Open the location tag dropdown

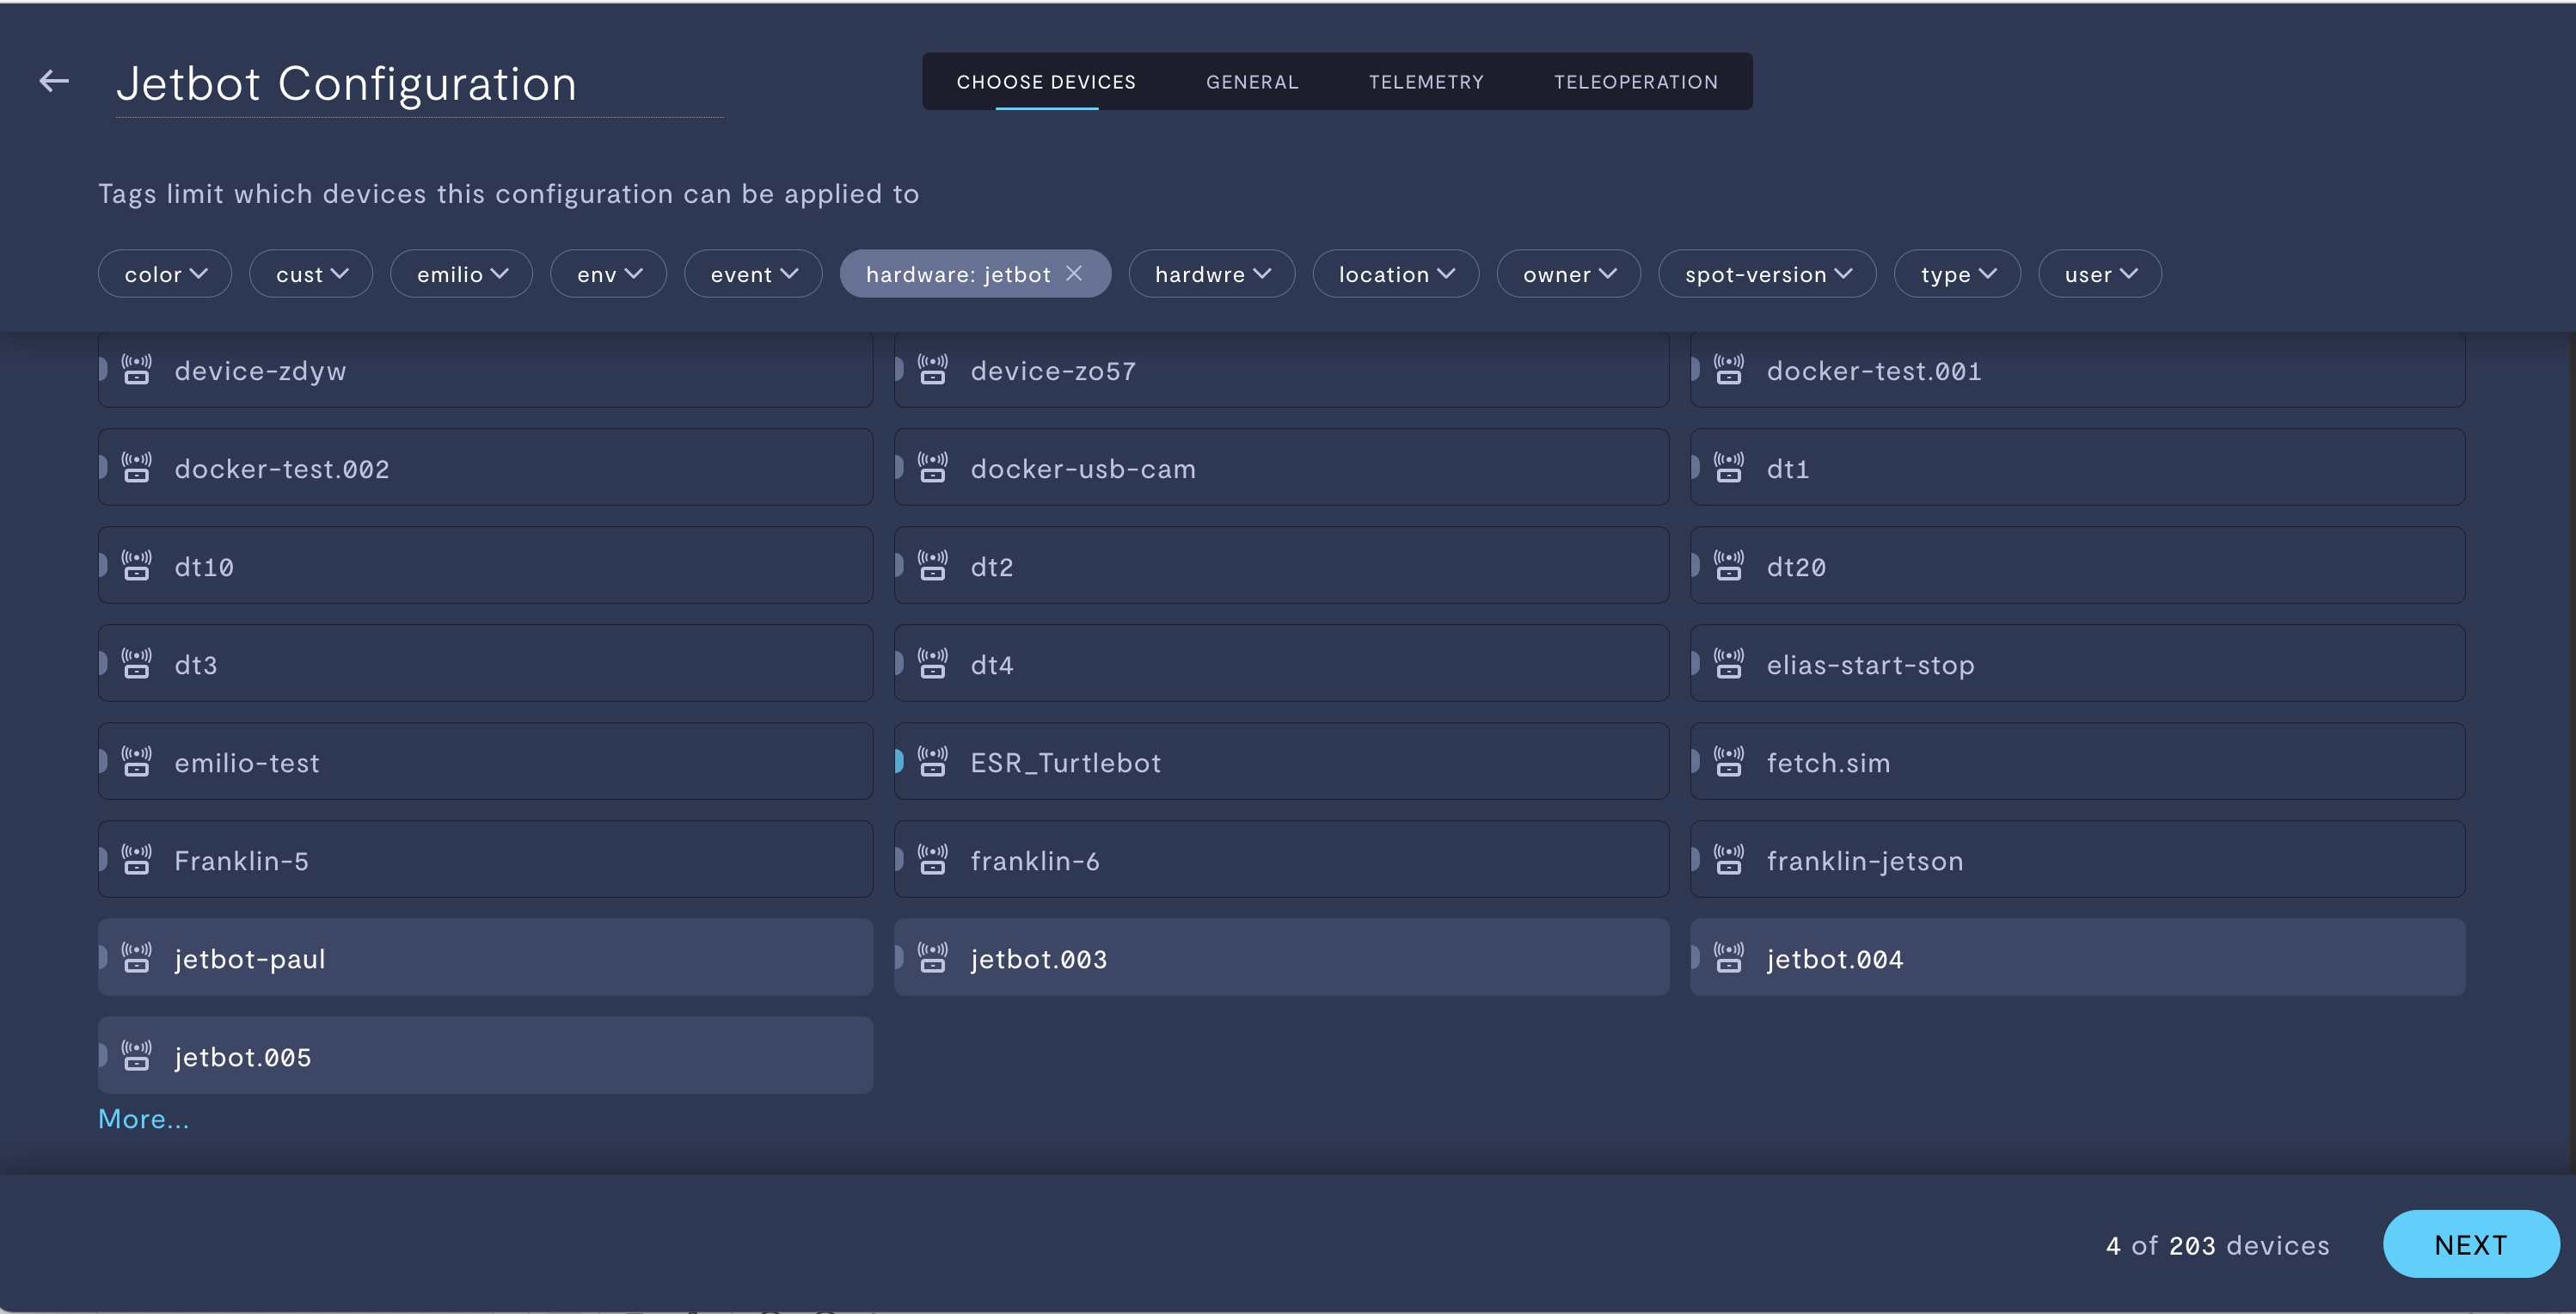pos(1395,274)
